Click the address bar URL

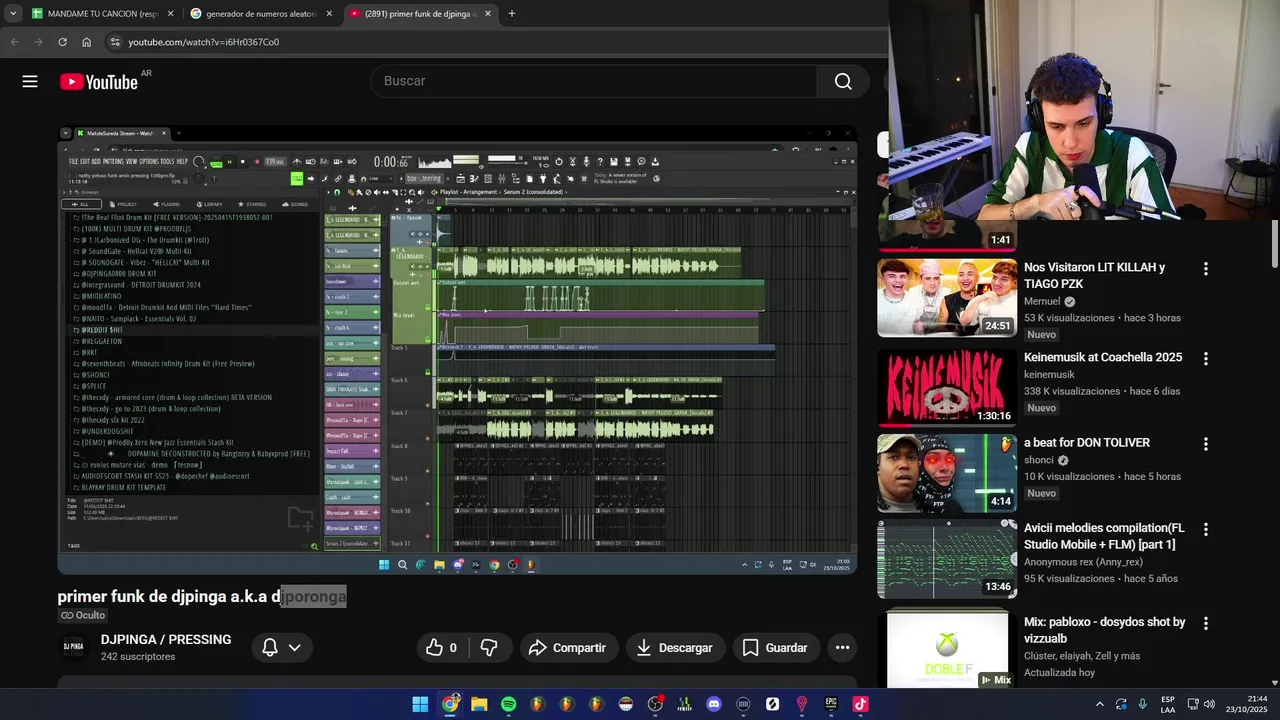(204, 42)
